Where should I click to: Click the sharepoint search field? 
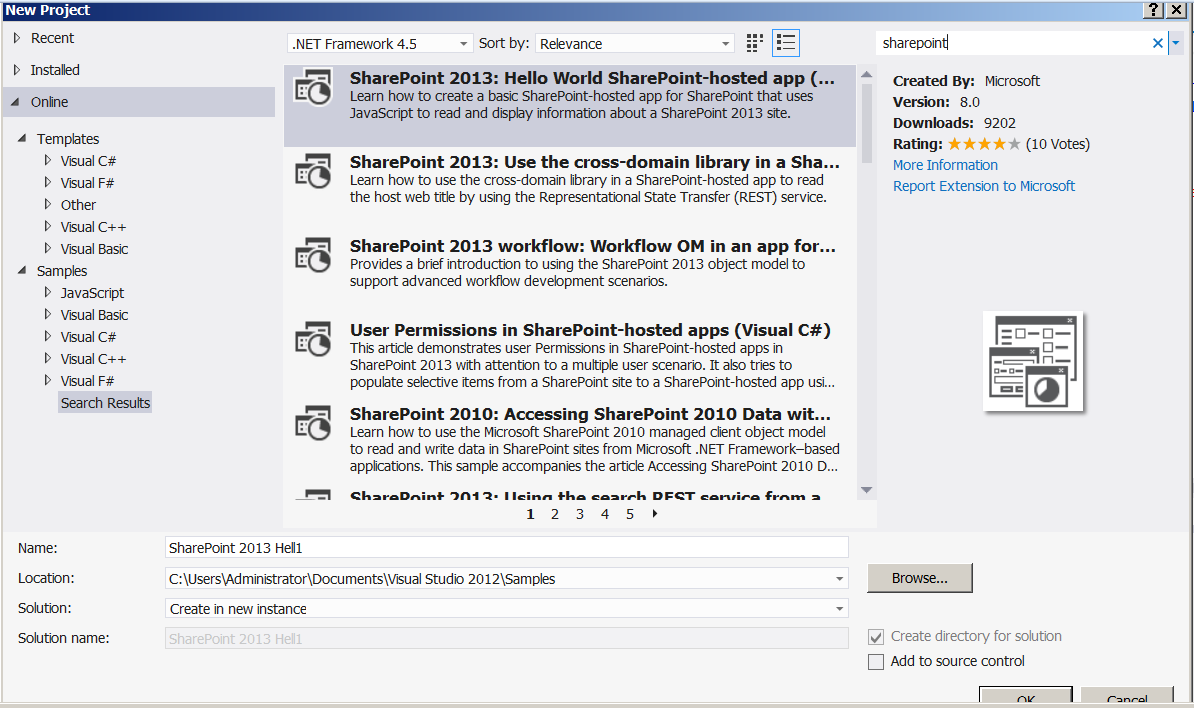1013,43
